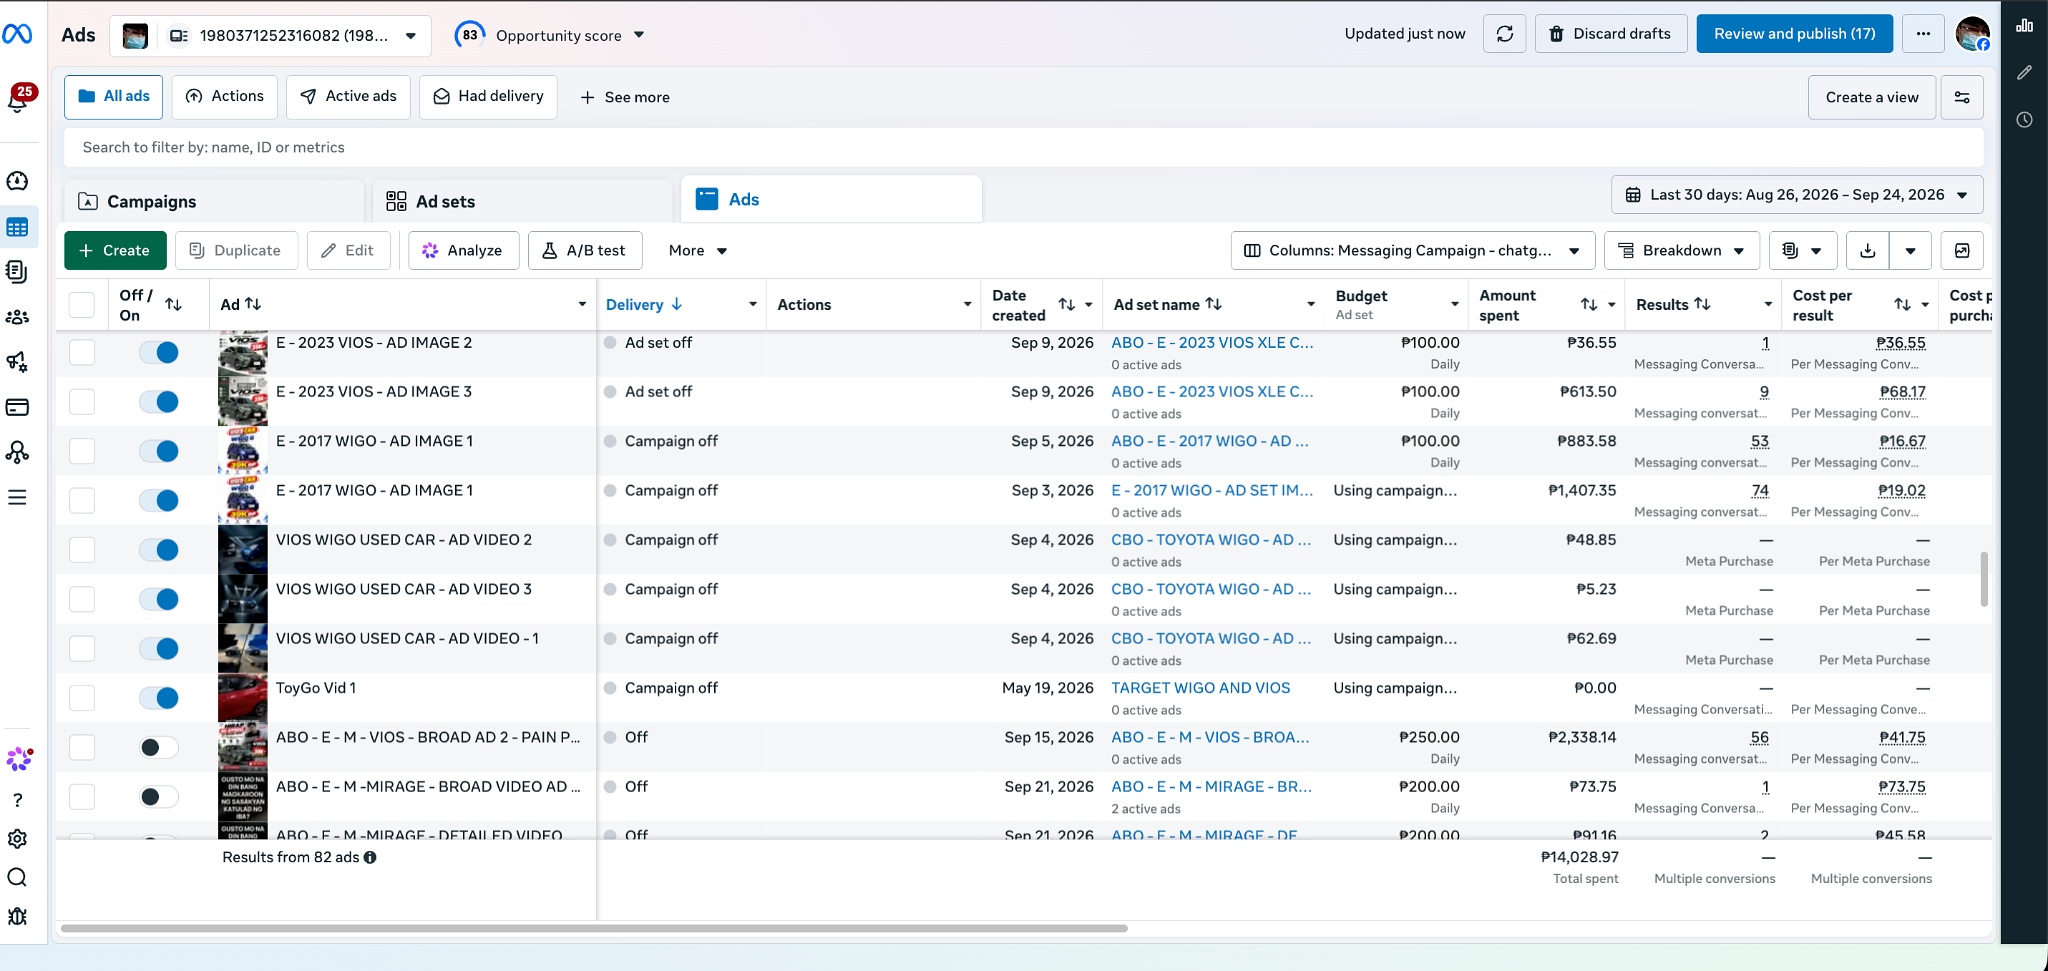Click the view filter settings icon beside Create a view
The height and width of the screenshot is (971, 2048).
click(x=1962, y=97)
